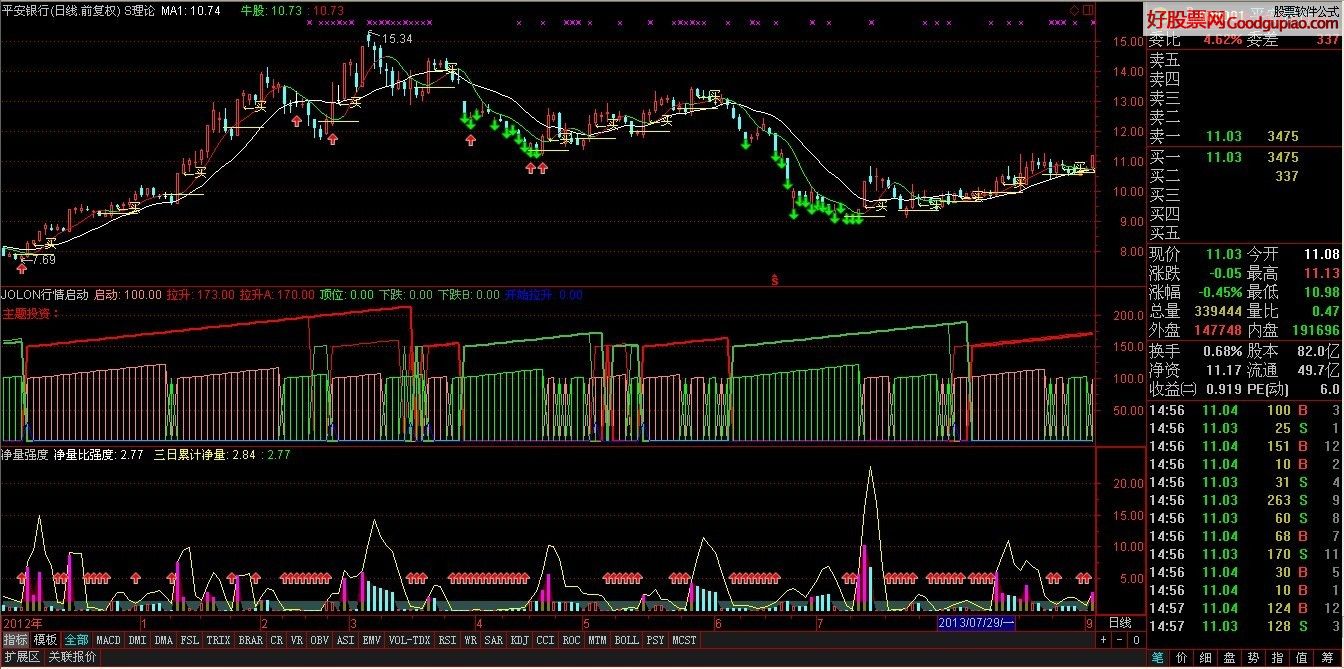This screenshot has width=1344, height=669.
Task: Load the SAR indicator
Action: click(x=494, y=639)
